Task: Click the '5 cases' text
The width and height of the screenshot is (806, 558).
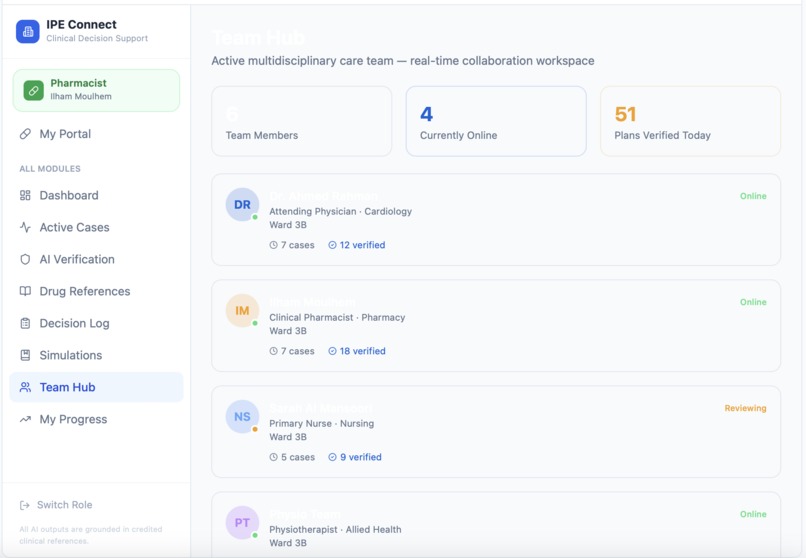Action: [298, 457]
